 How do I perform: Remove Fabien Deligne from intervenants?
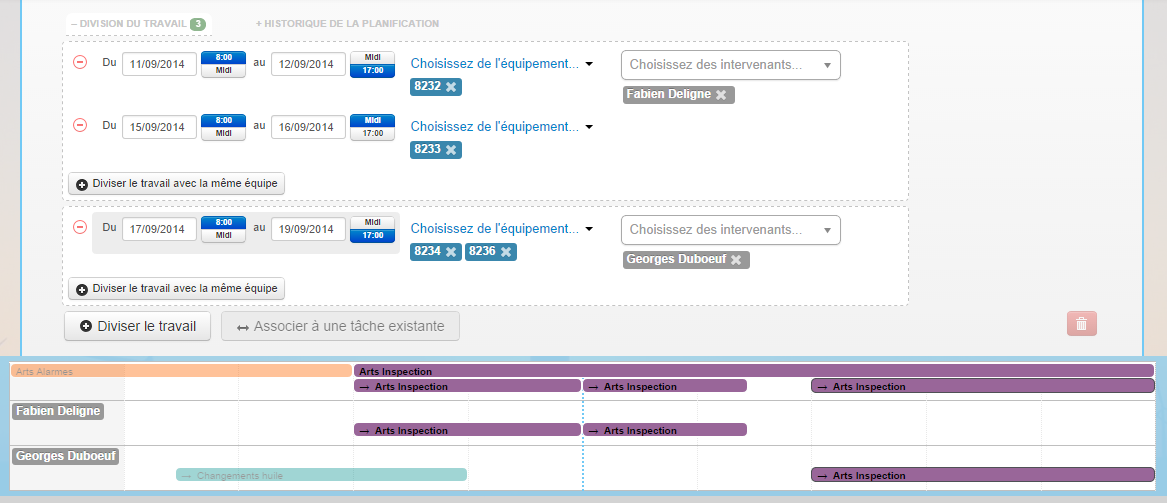721,95
